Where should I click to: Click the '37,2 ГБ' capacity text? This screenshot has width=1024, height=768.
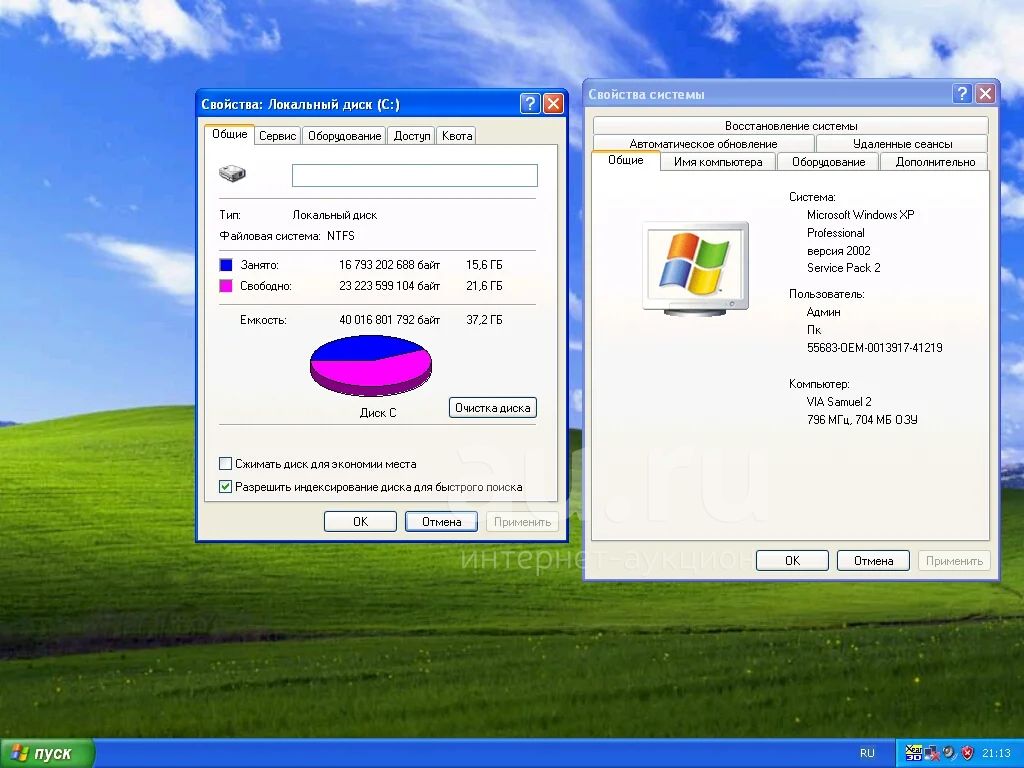(484, 319)
